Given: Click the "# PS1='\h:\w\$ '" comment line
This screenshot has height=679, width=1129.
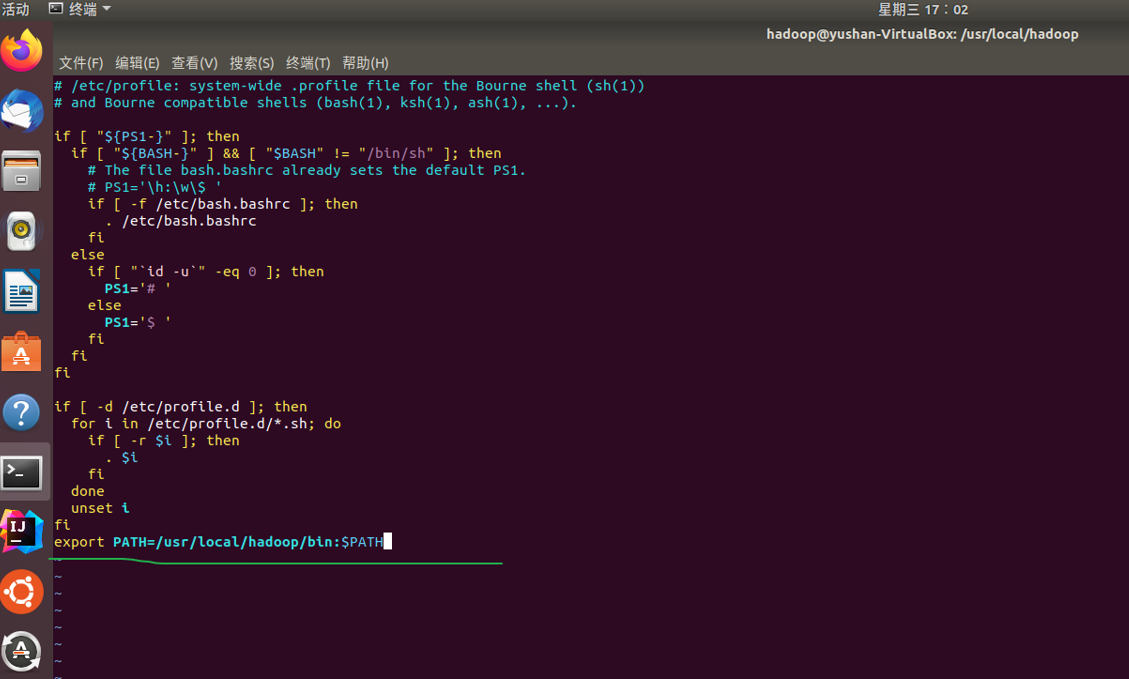Looking at the screenshot, I should [x=155, y=187].
